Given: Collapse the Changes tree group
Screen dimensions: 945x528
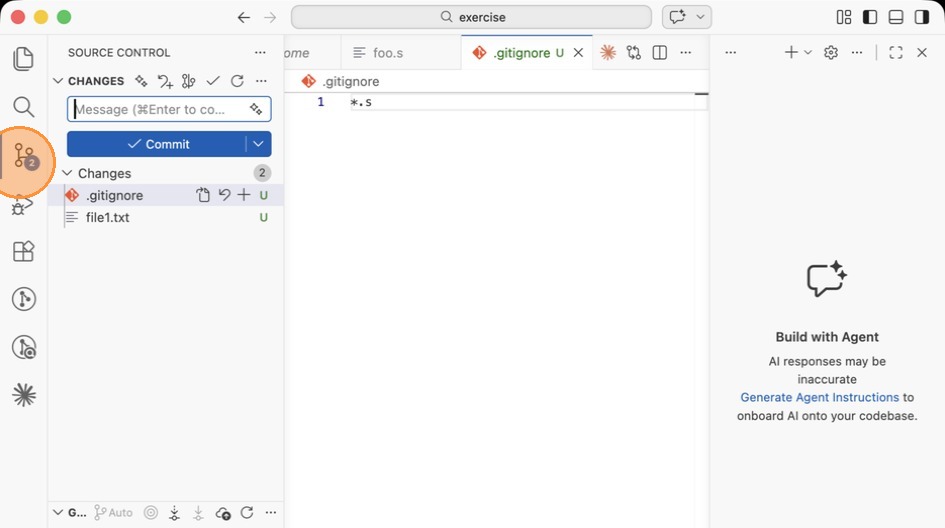Looking at the screenshot, I should point(68,173).
